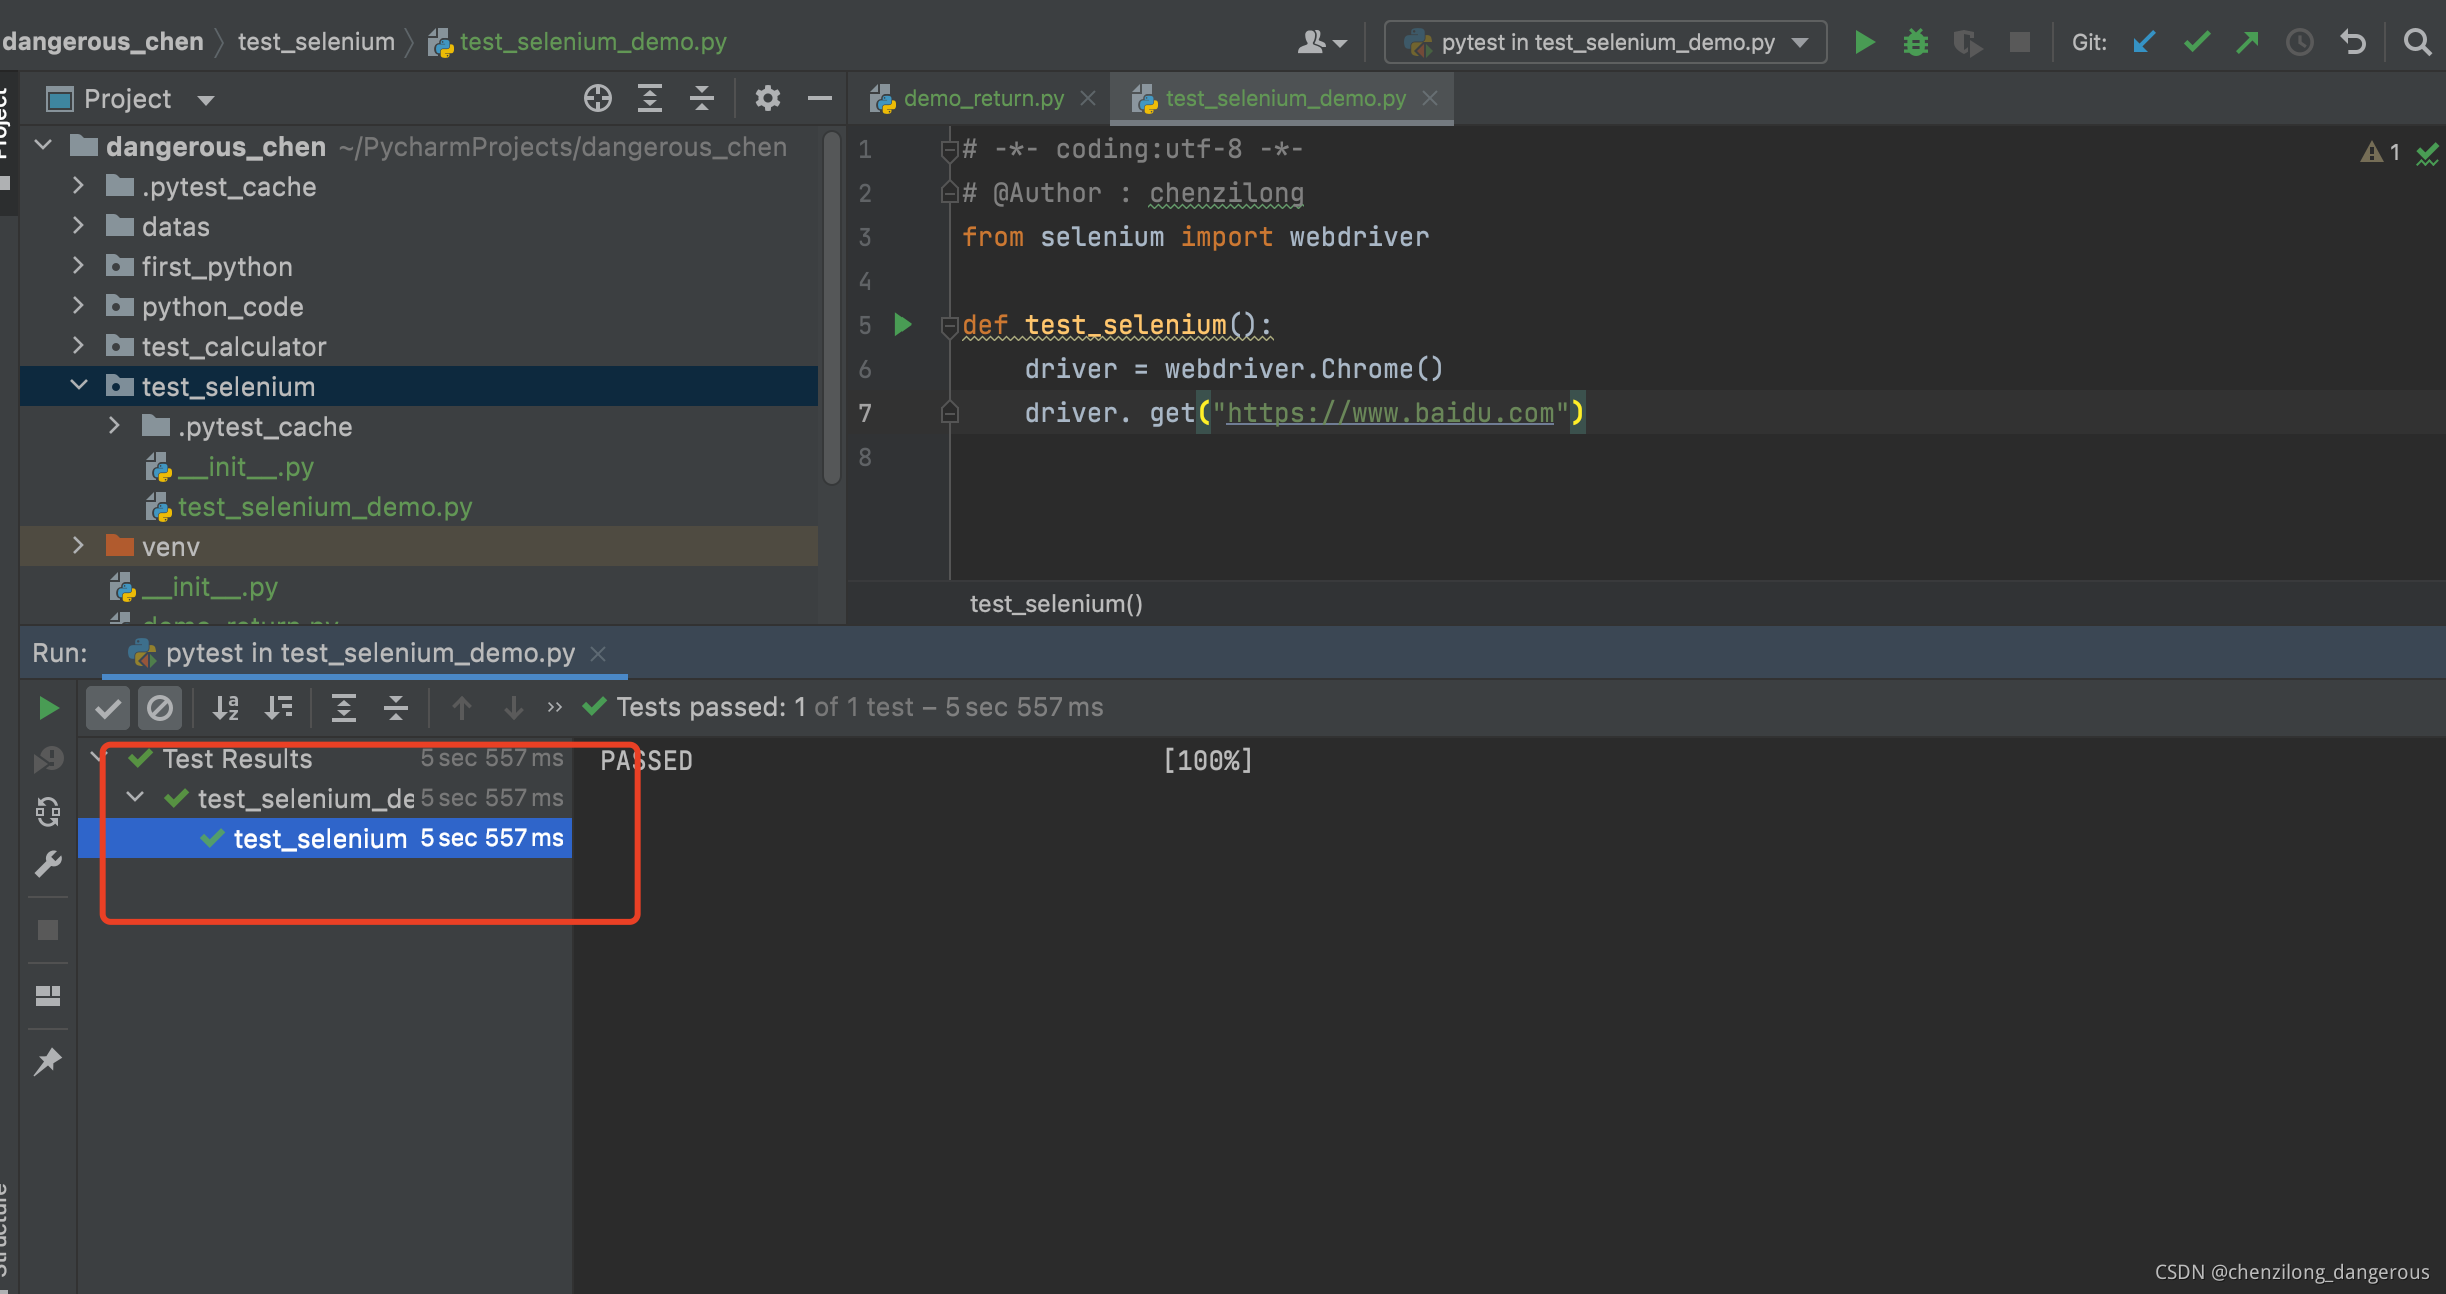Collapse the test_selenium folder

click(78, 386)
